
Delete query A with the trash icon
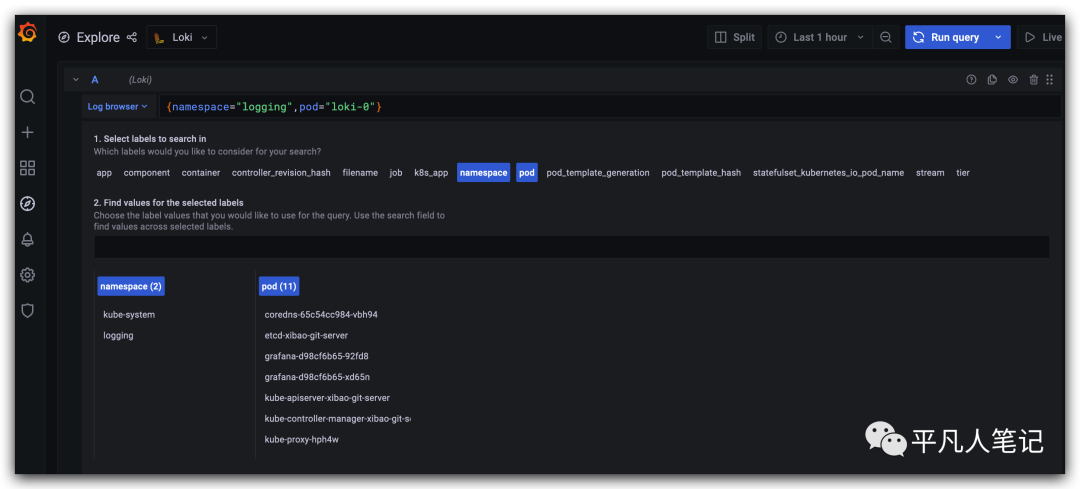[x=1034, y=80]
